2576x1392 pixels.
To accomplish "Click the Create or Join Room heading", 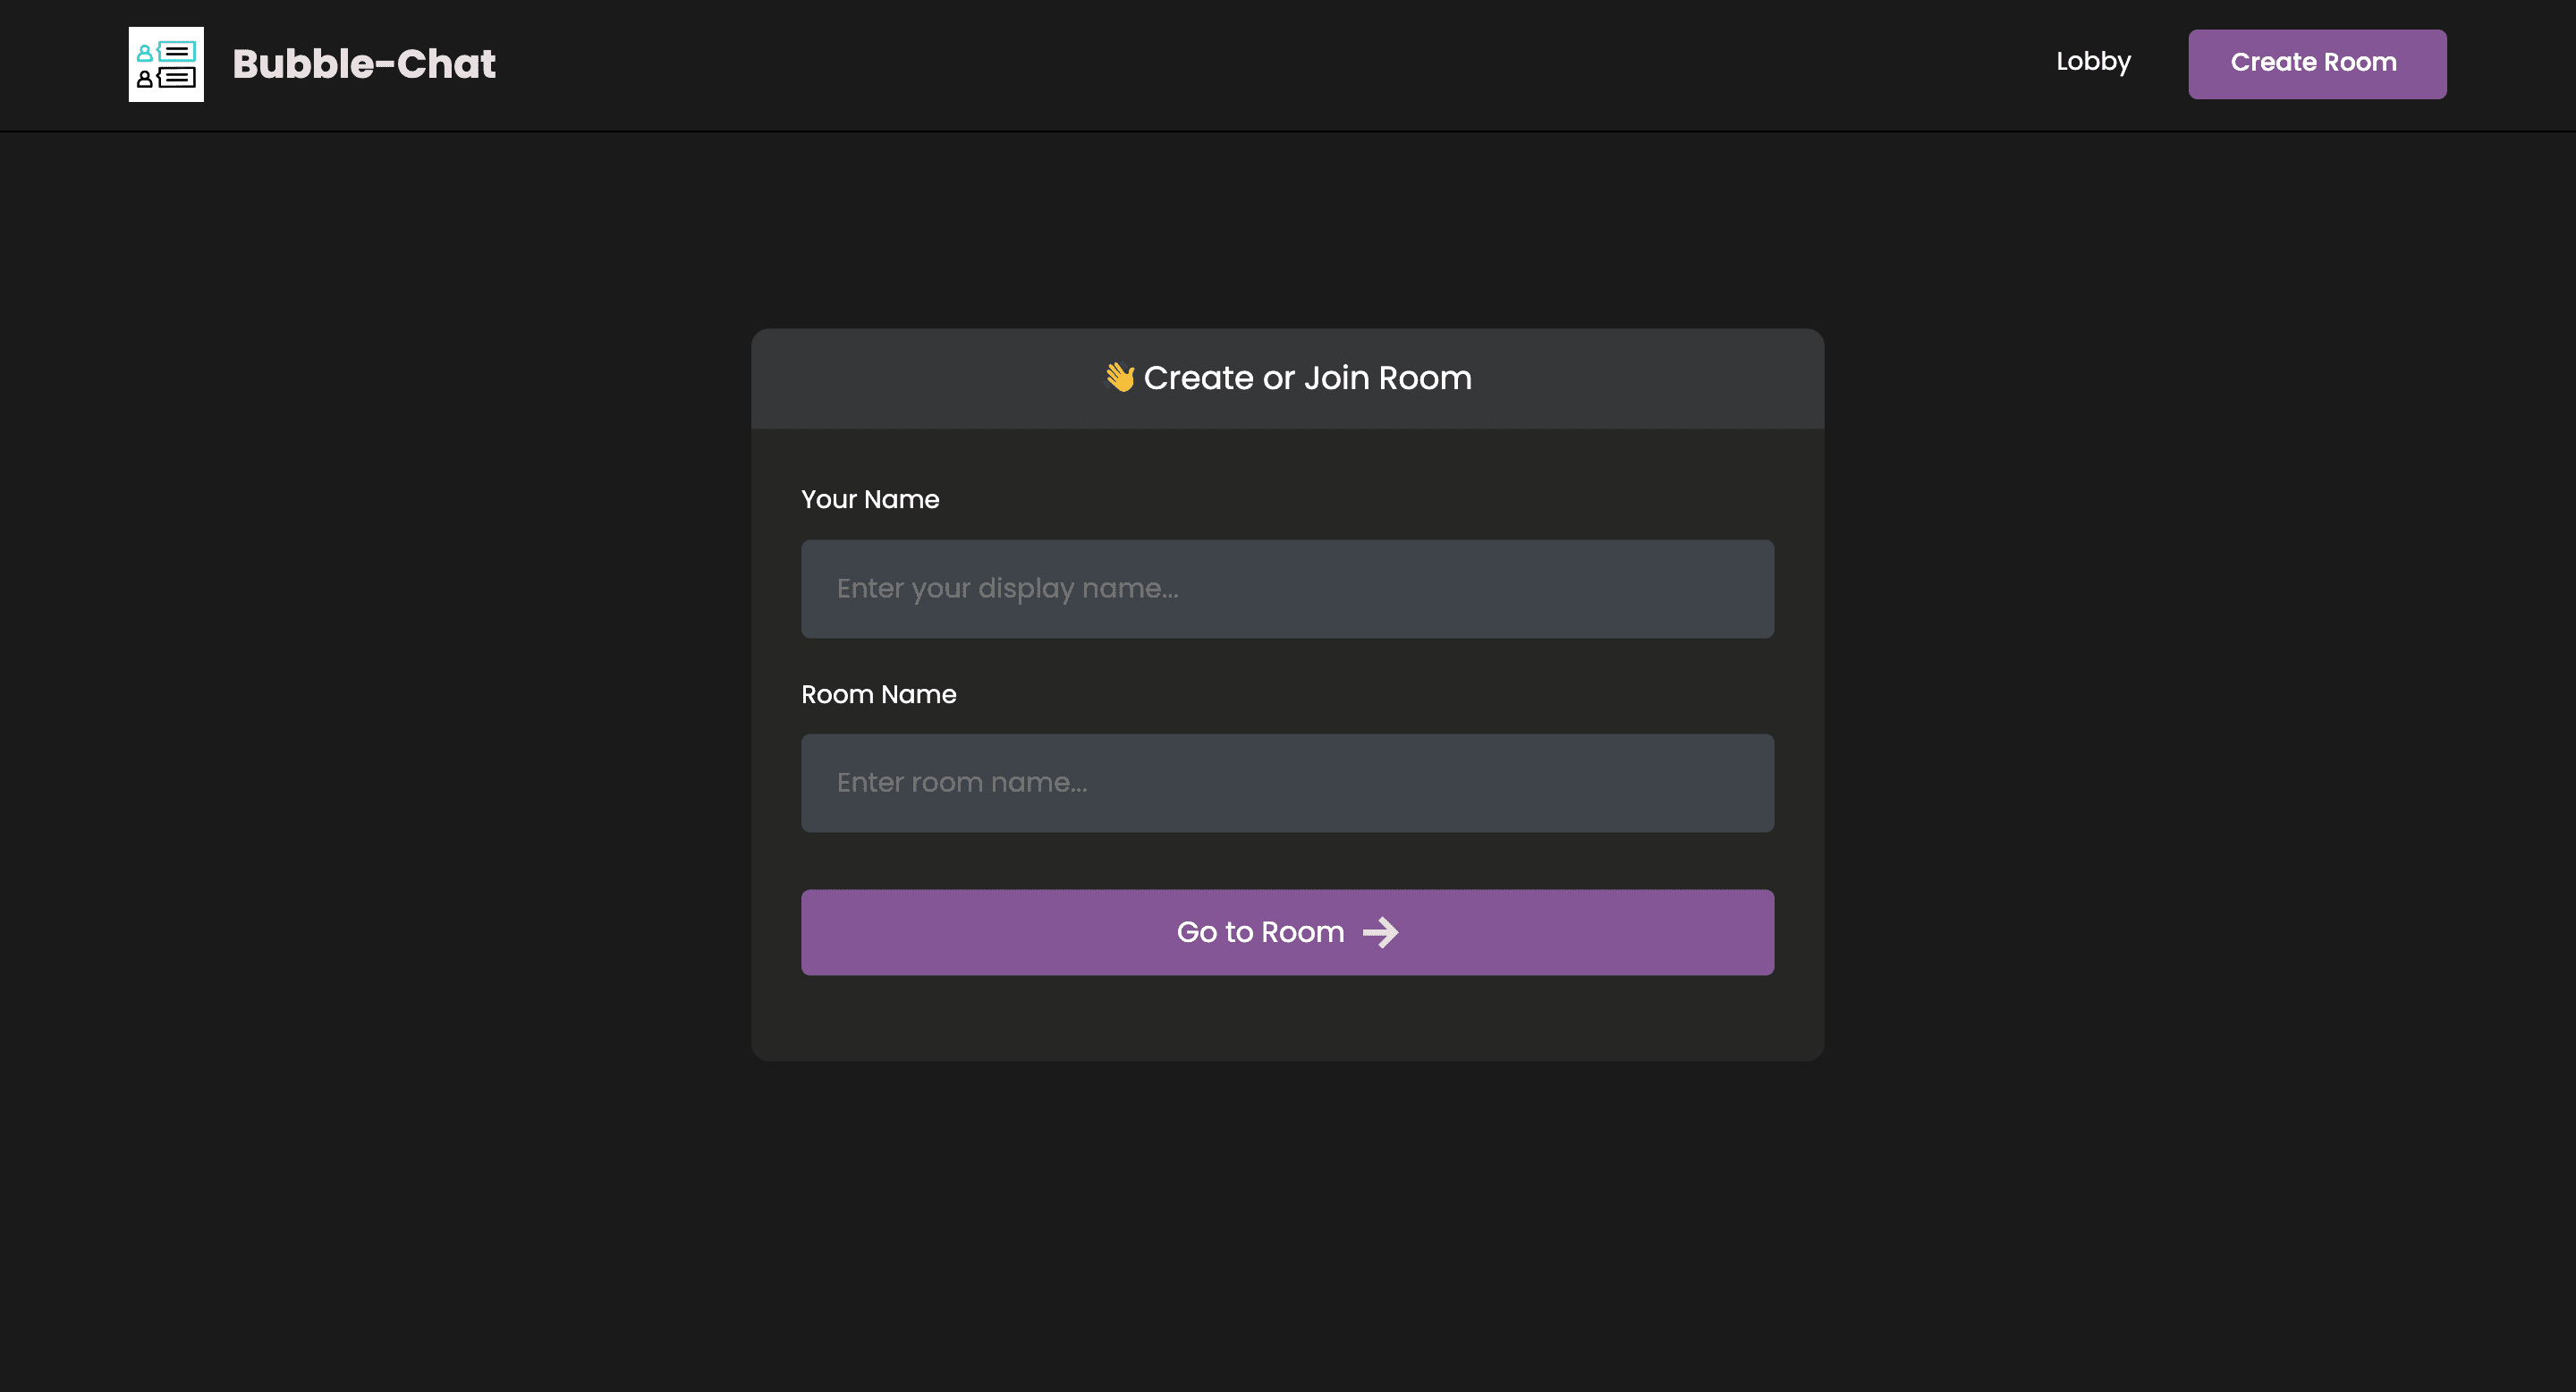I will click(x=1287, y=377).
